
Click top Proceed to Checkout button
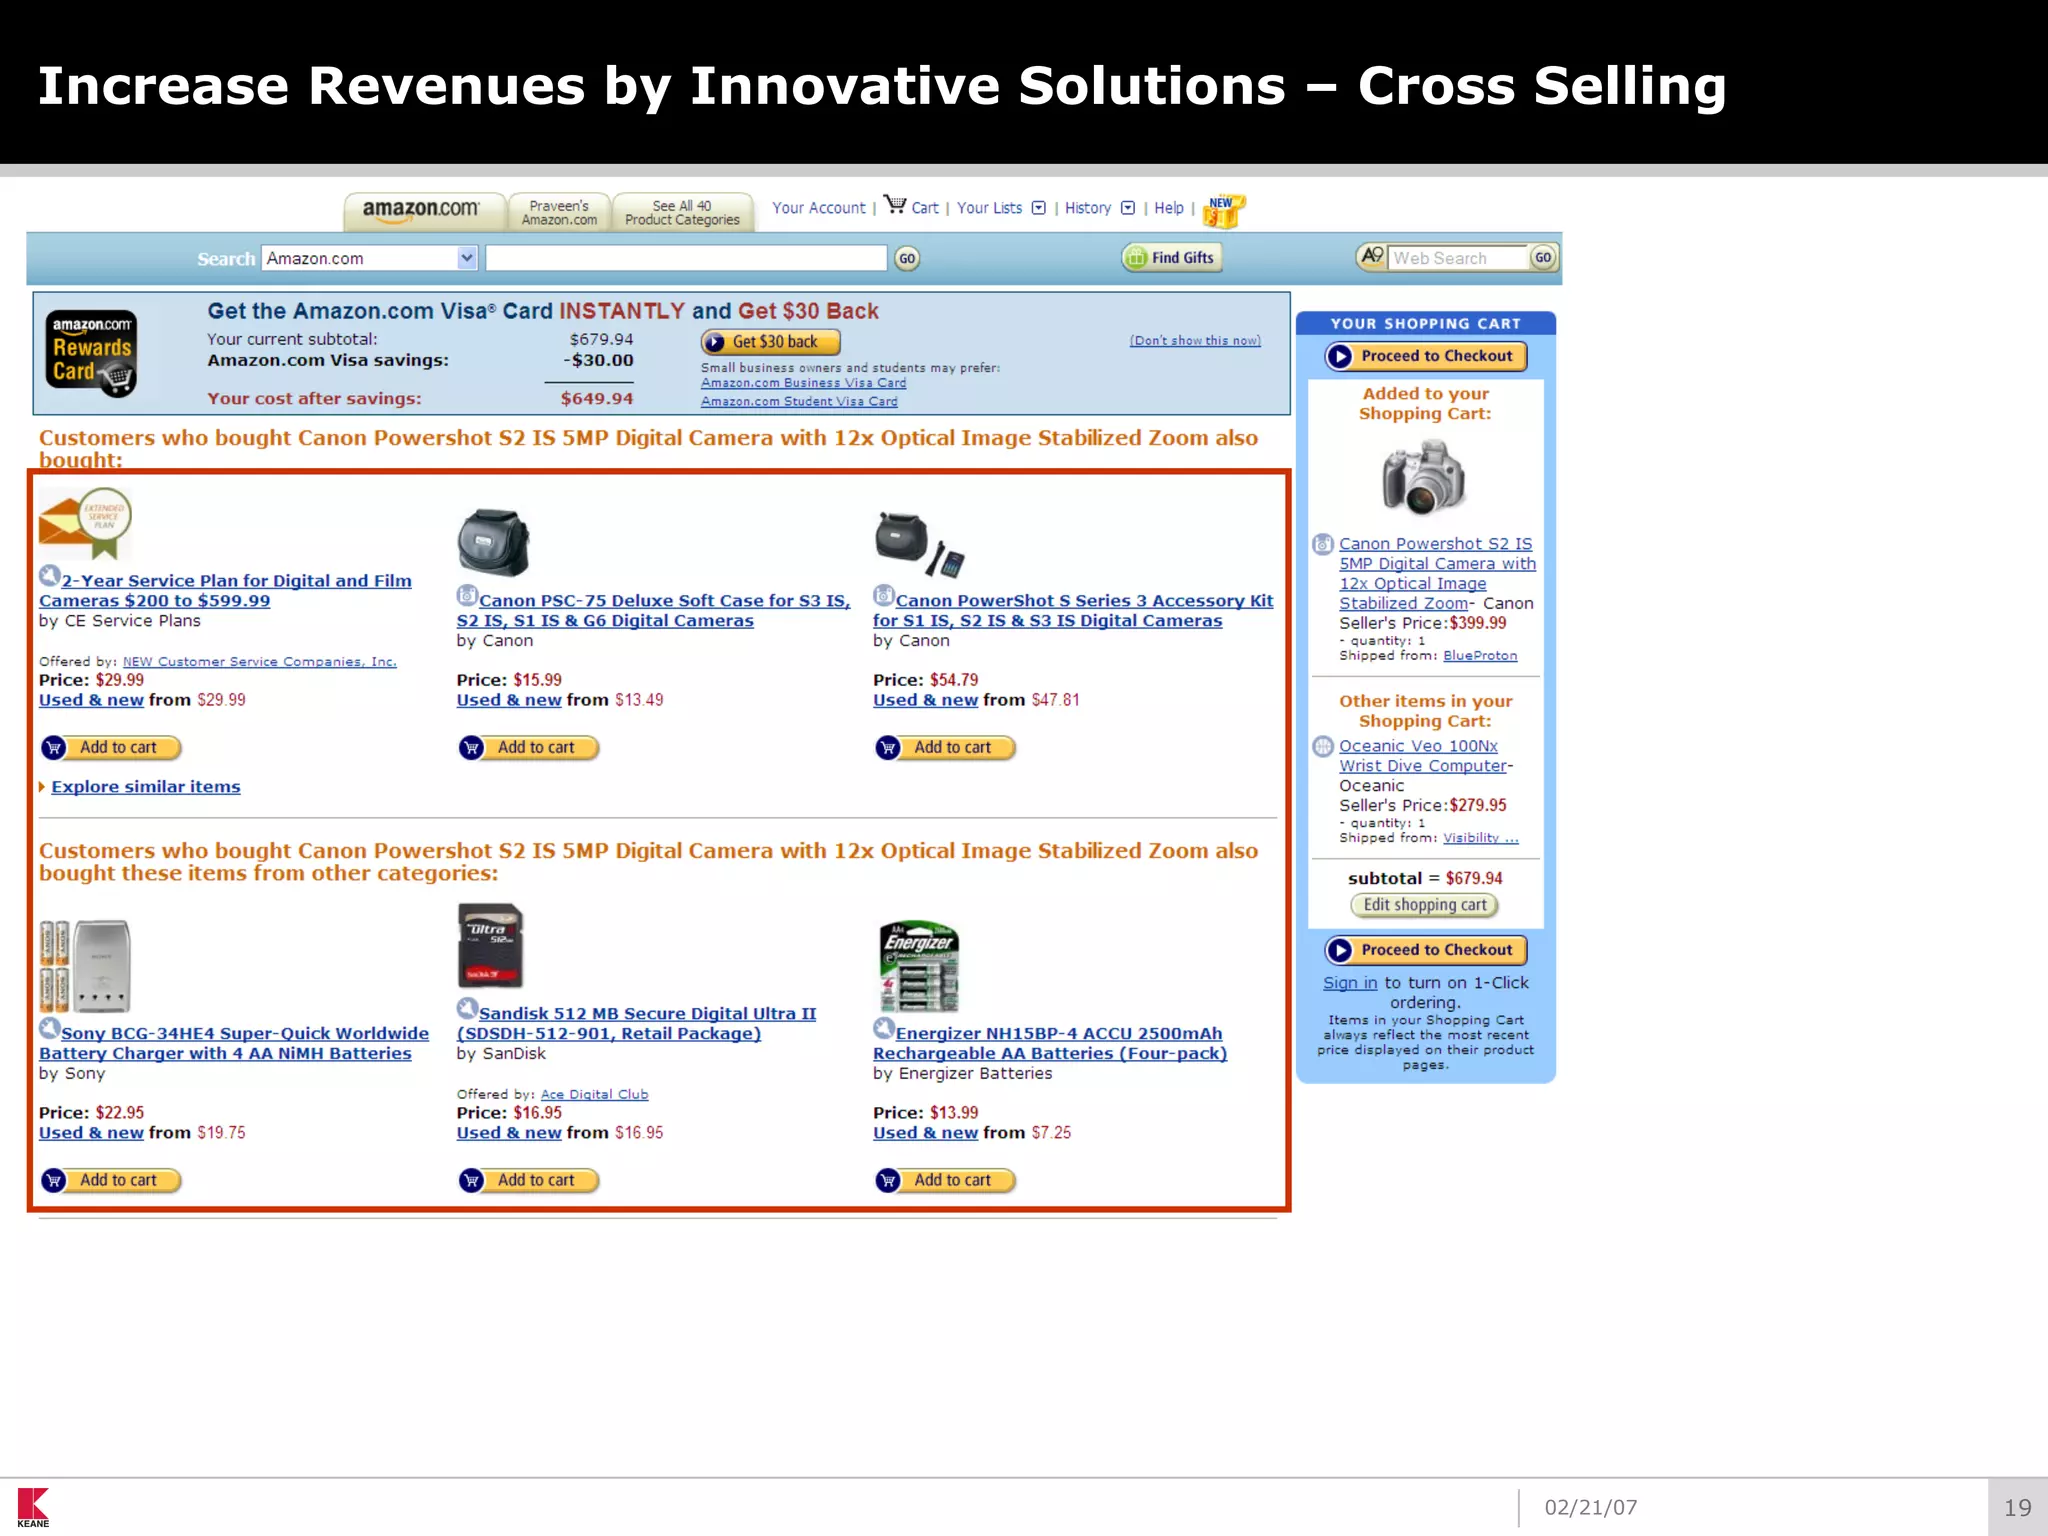1425,356
